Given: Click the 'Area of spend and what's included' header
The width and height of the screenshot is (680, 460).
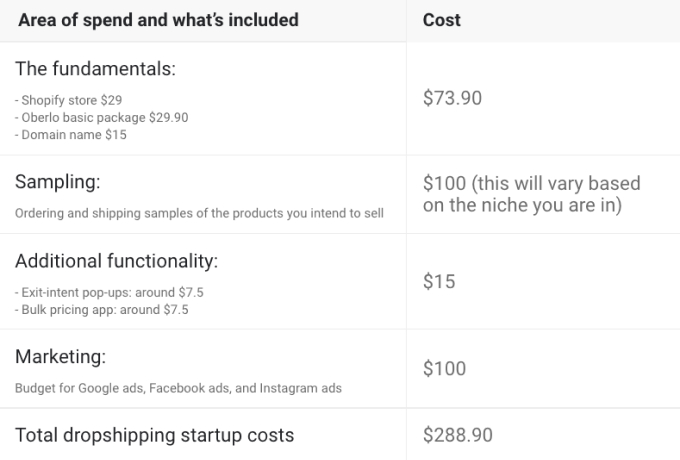Looking at the screenshot, I should (158, 20).
